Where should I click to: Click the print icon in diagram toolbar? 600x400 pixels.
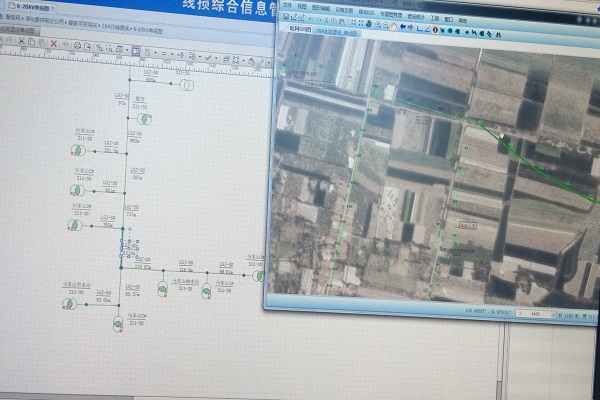point(78,46)
